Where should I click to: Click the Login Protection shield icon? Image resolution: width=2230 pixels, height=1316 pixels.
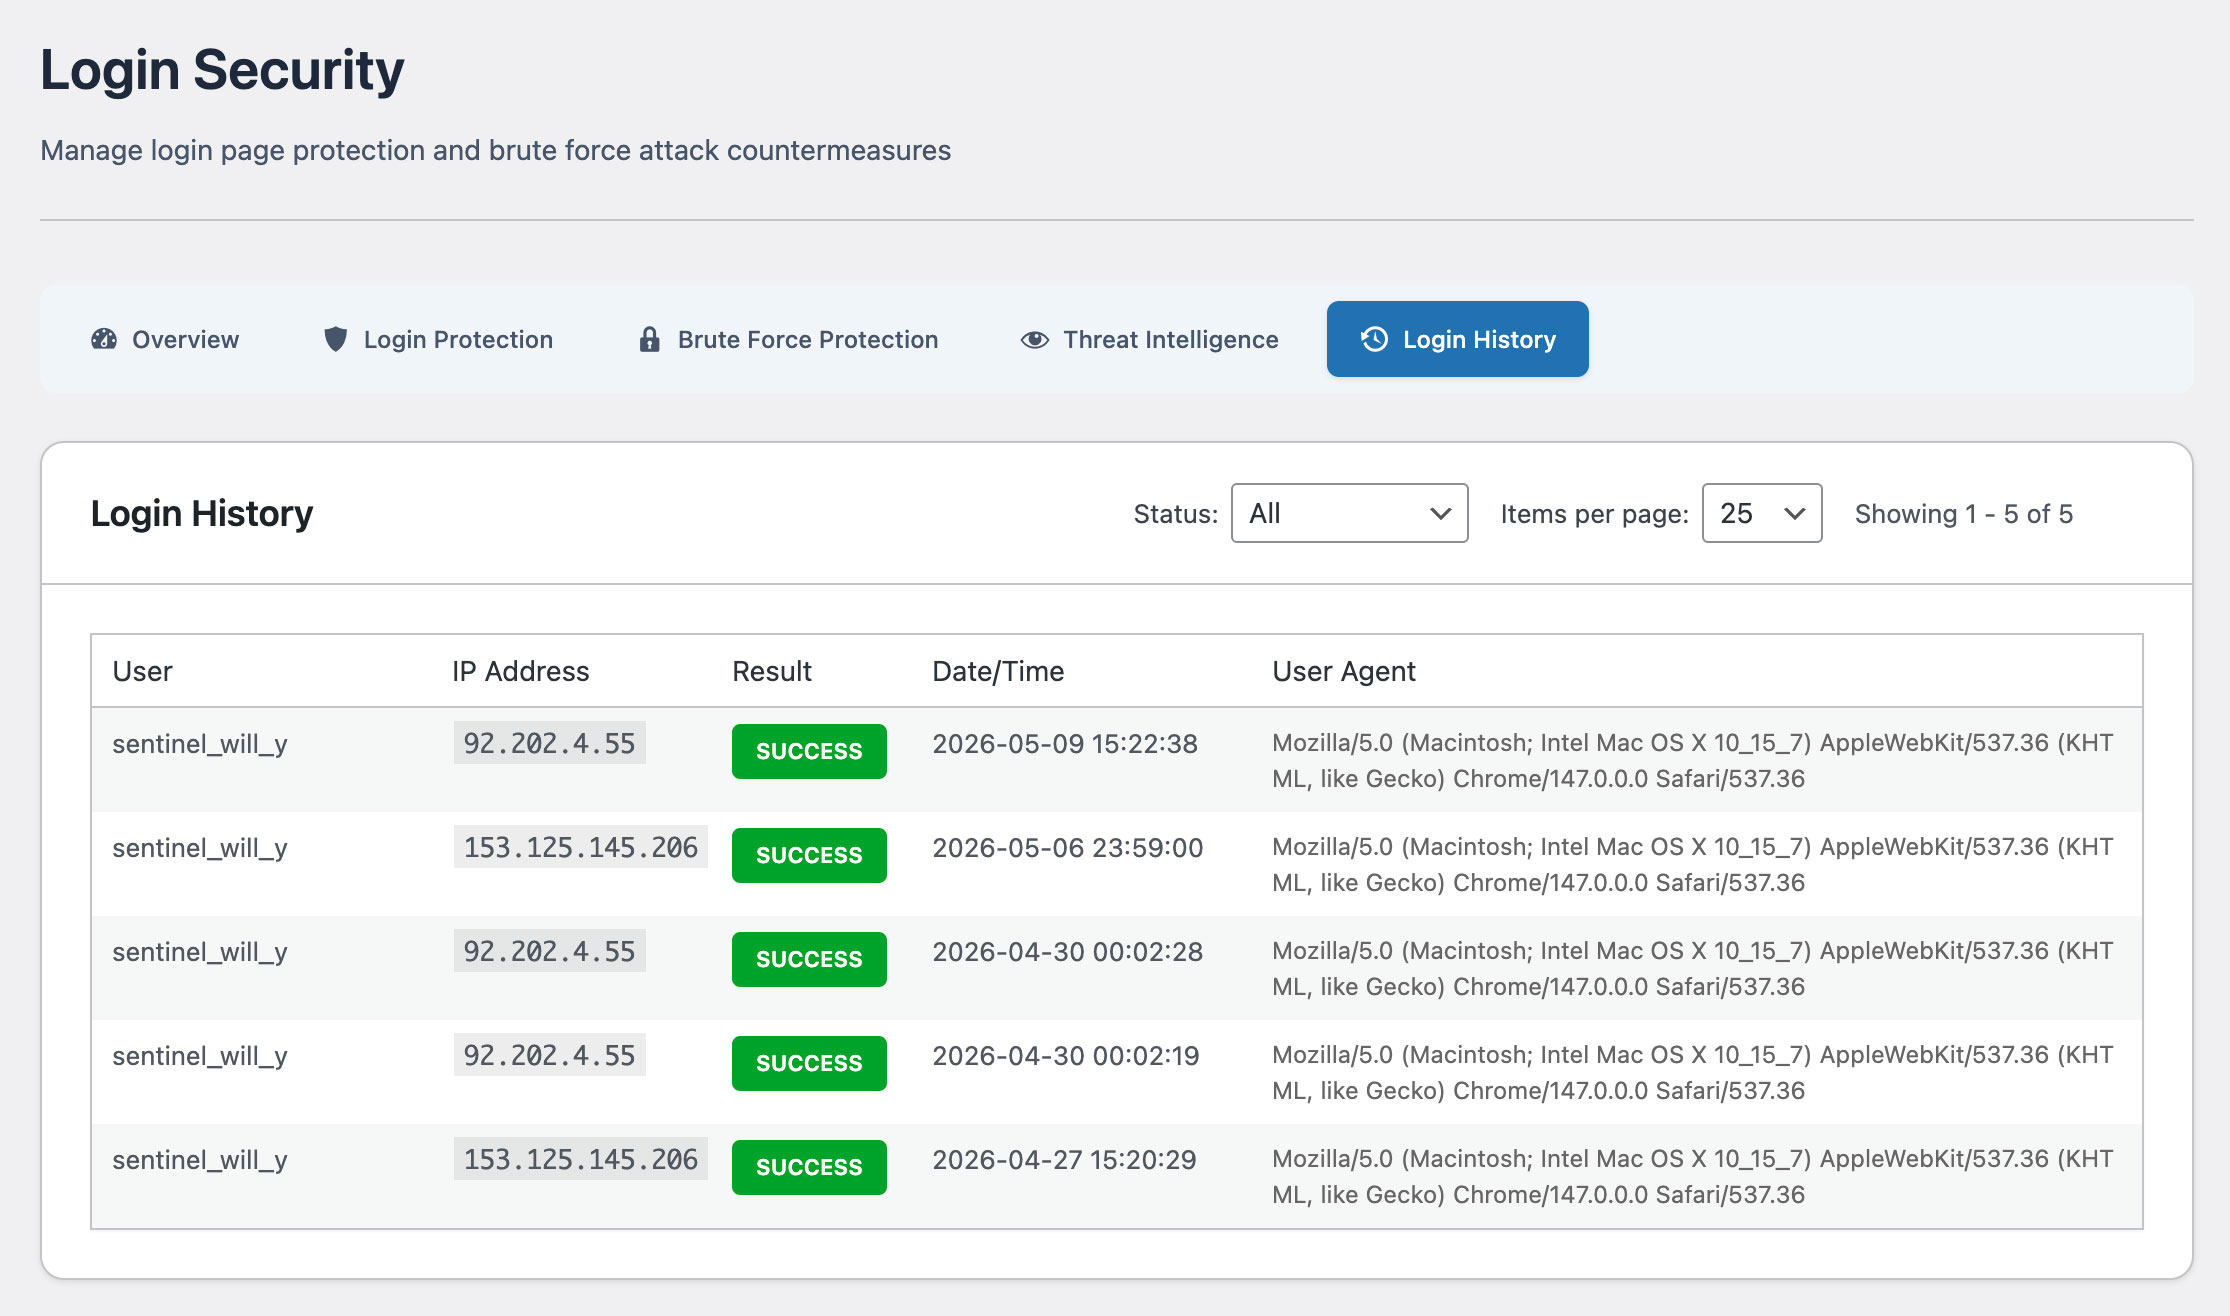click(336, 339)
